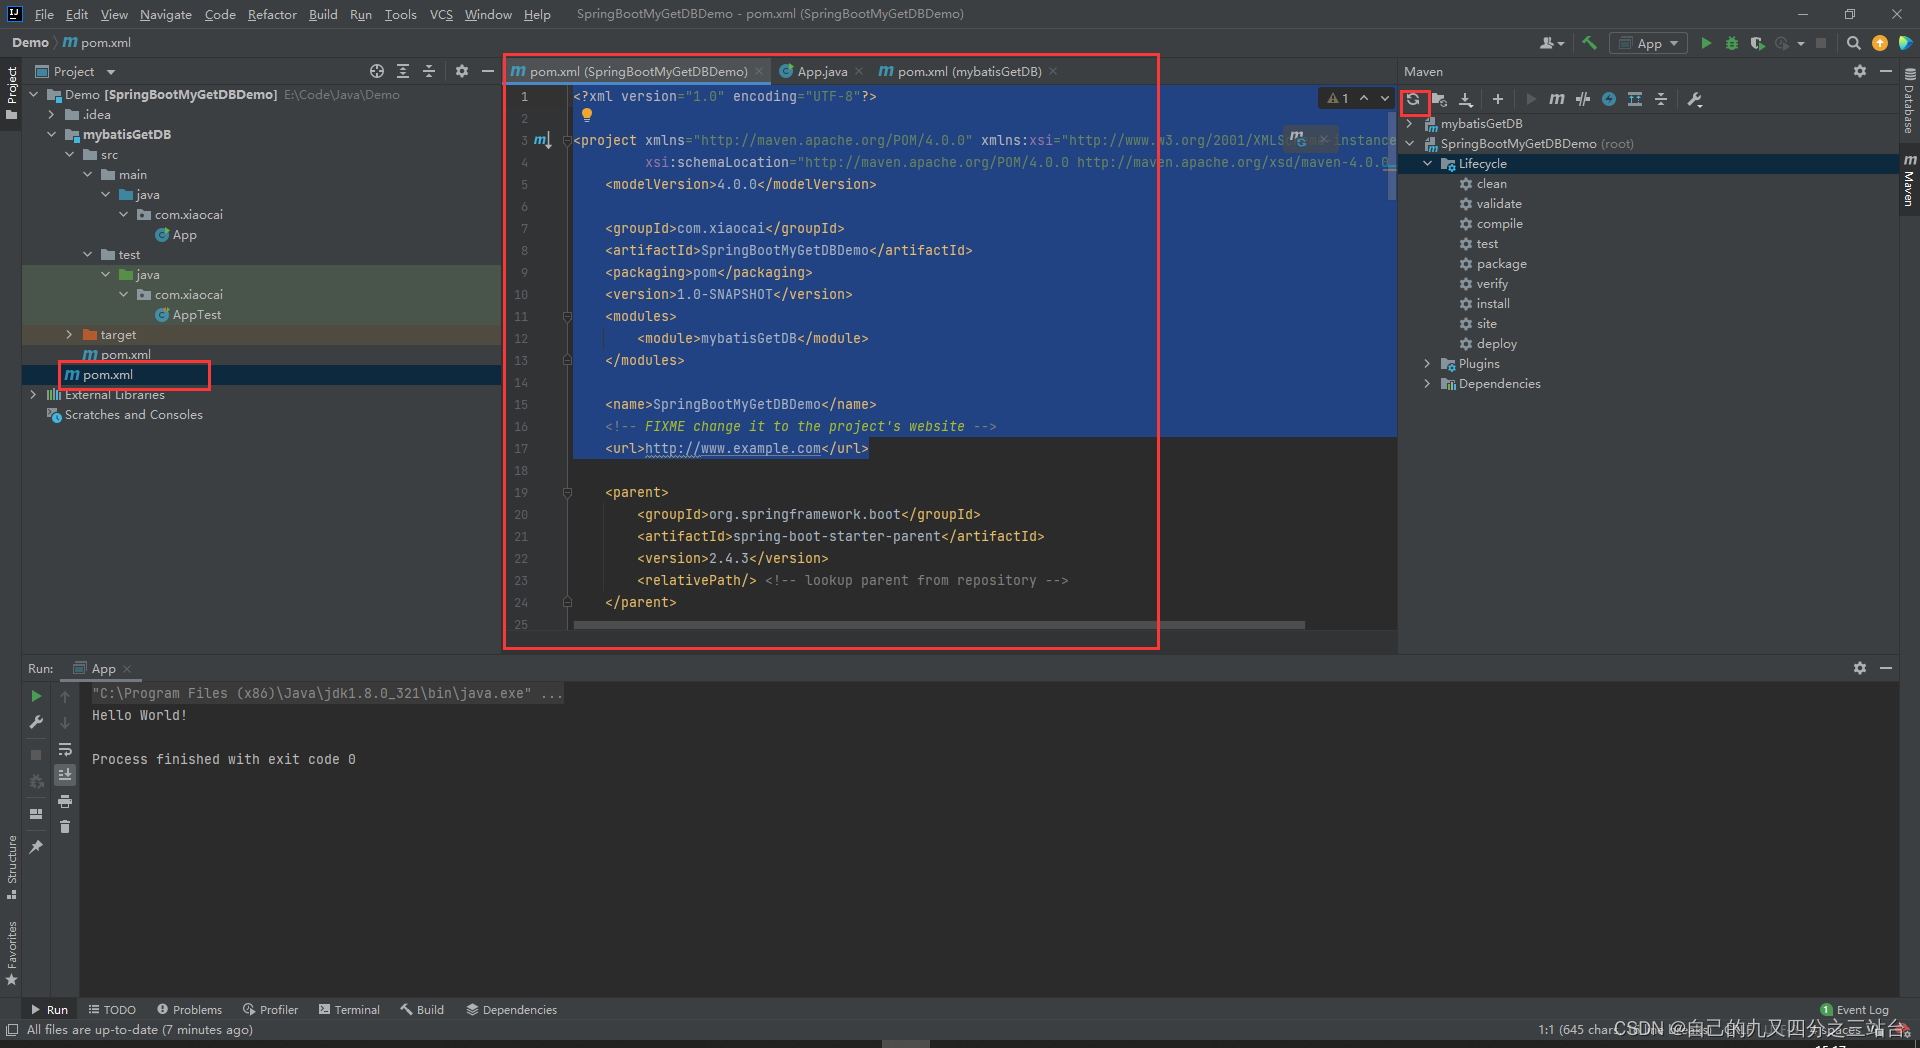Toggle soft-wrap in Run console
The image size is (1920, 1048).
(65, 749)
